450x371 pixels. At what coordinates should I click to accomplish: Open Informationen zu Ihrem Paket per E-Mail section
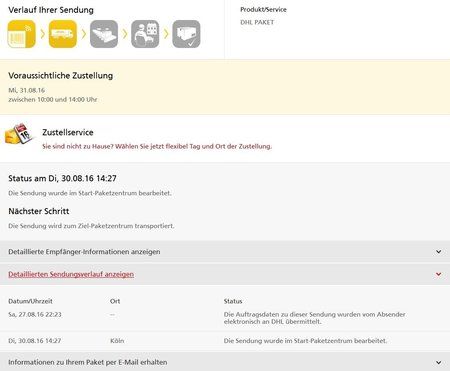coord(225,362)
